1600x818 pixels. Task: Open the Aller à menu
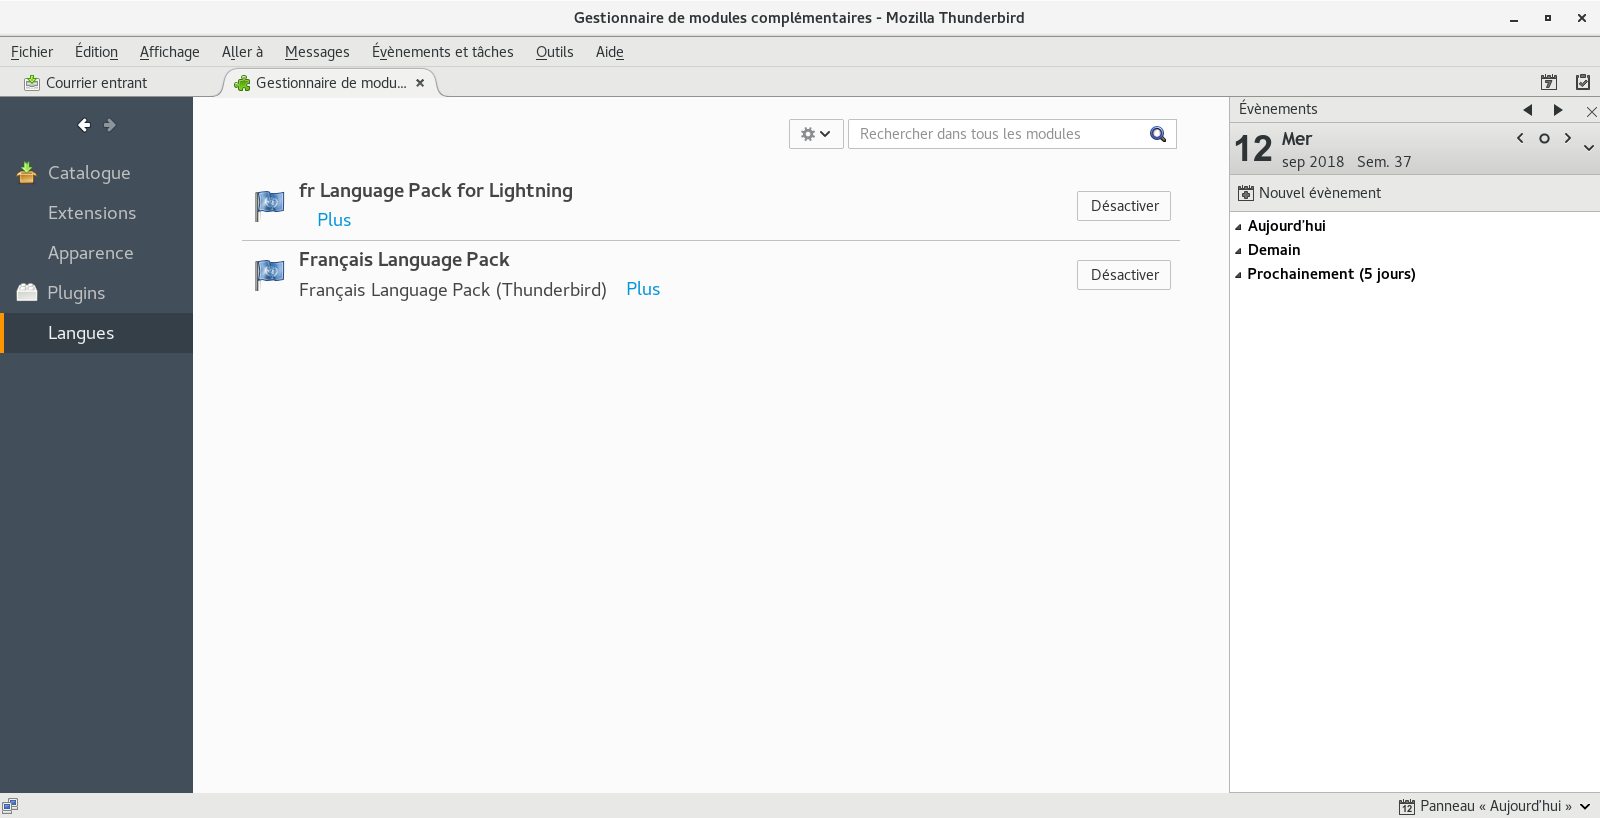point(242,52)
